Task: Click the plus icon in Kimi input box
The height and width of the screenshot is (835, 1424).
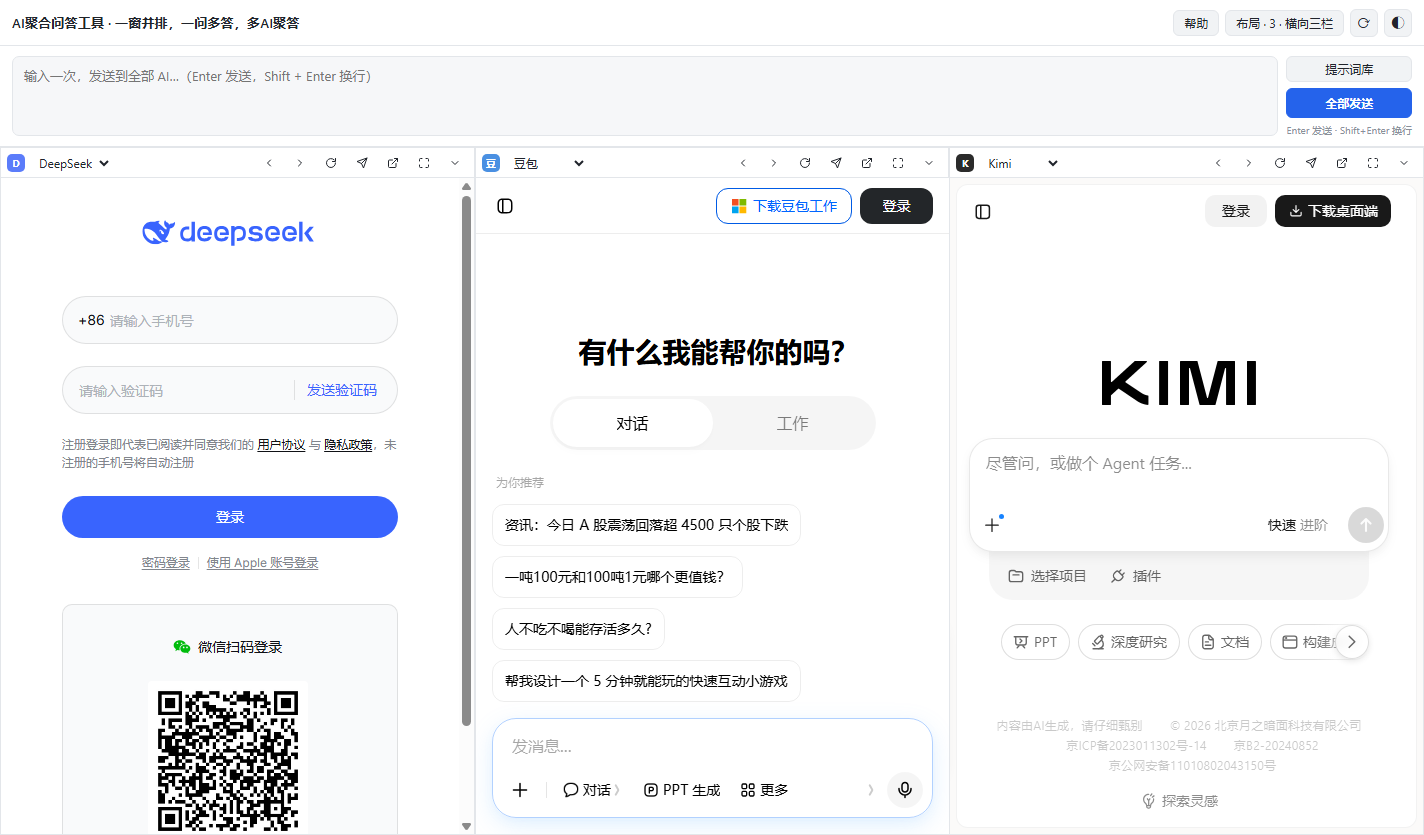Action: pyautogui.click(x=992, y=525)
